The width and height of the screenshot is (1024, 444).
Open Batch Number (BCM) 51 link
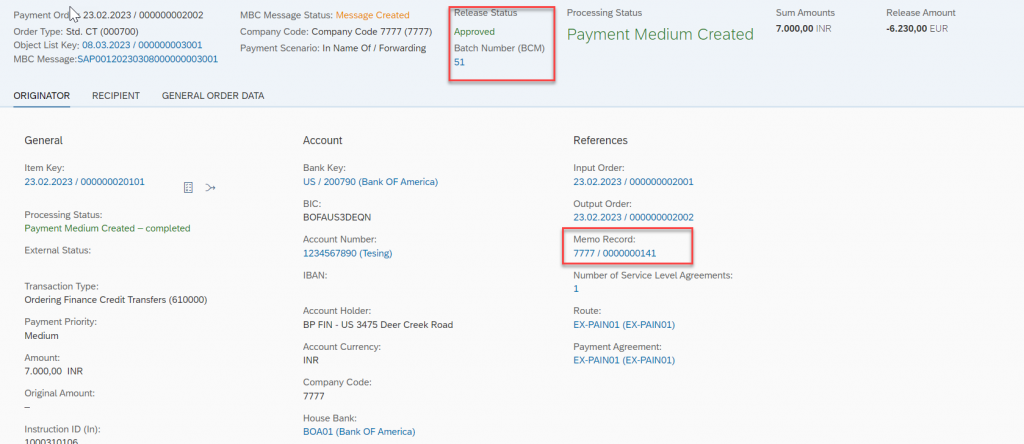coord(460,62)
